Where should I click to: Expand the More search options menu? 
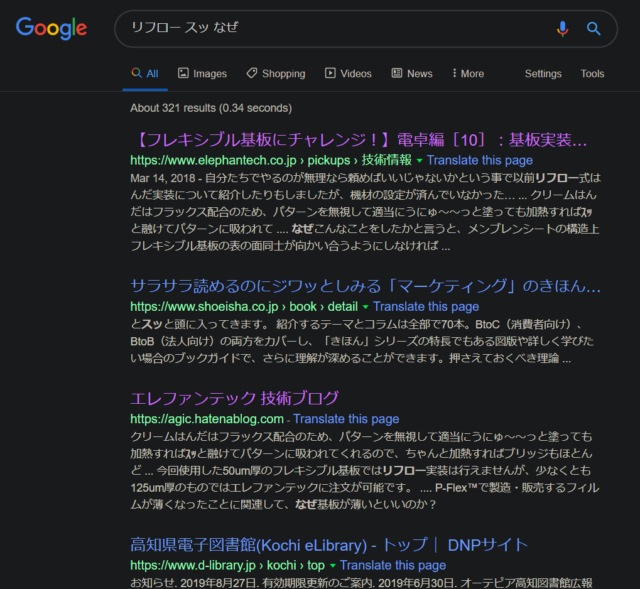coord(468,73)
